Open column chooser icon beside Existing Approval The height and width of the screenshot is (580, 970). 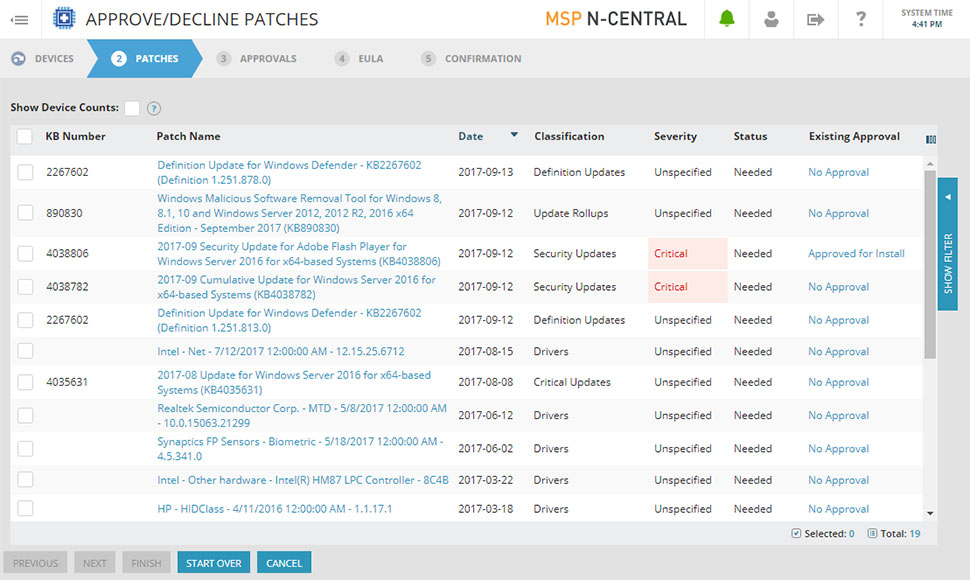point(930,139)
